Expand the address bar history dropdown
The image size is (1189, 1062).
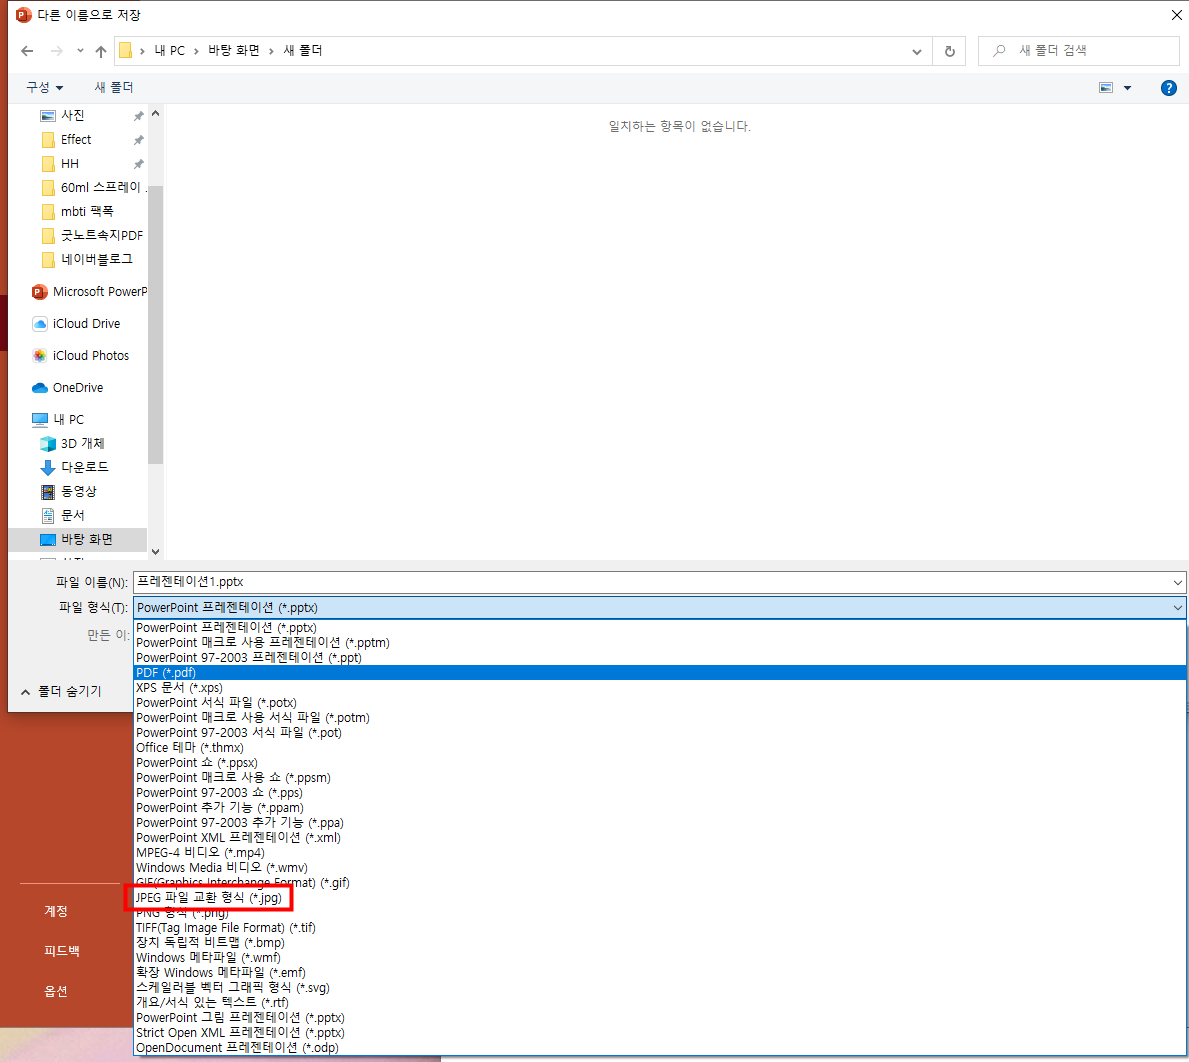917,52
